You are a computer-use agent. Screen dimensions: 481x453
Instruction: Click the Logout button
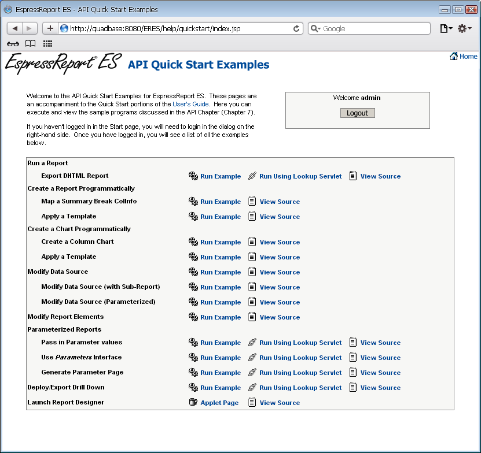[357, 113]
